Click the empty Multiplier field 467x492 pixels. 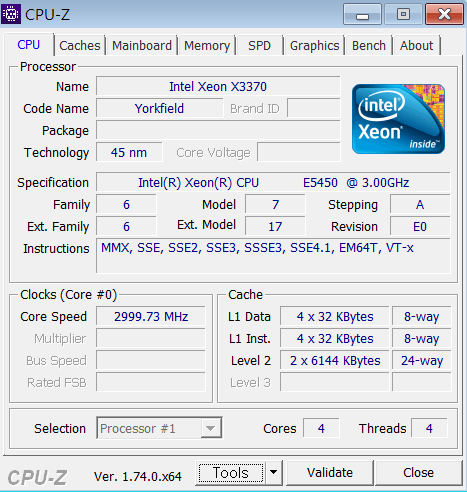(151, 339)
